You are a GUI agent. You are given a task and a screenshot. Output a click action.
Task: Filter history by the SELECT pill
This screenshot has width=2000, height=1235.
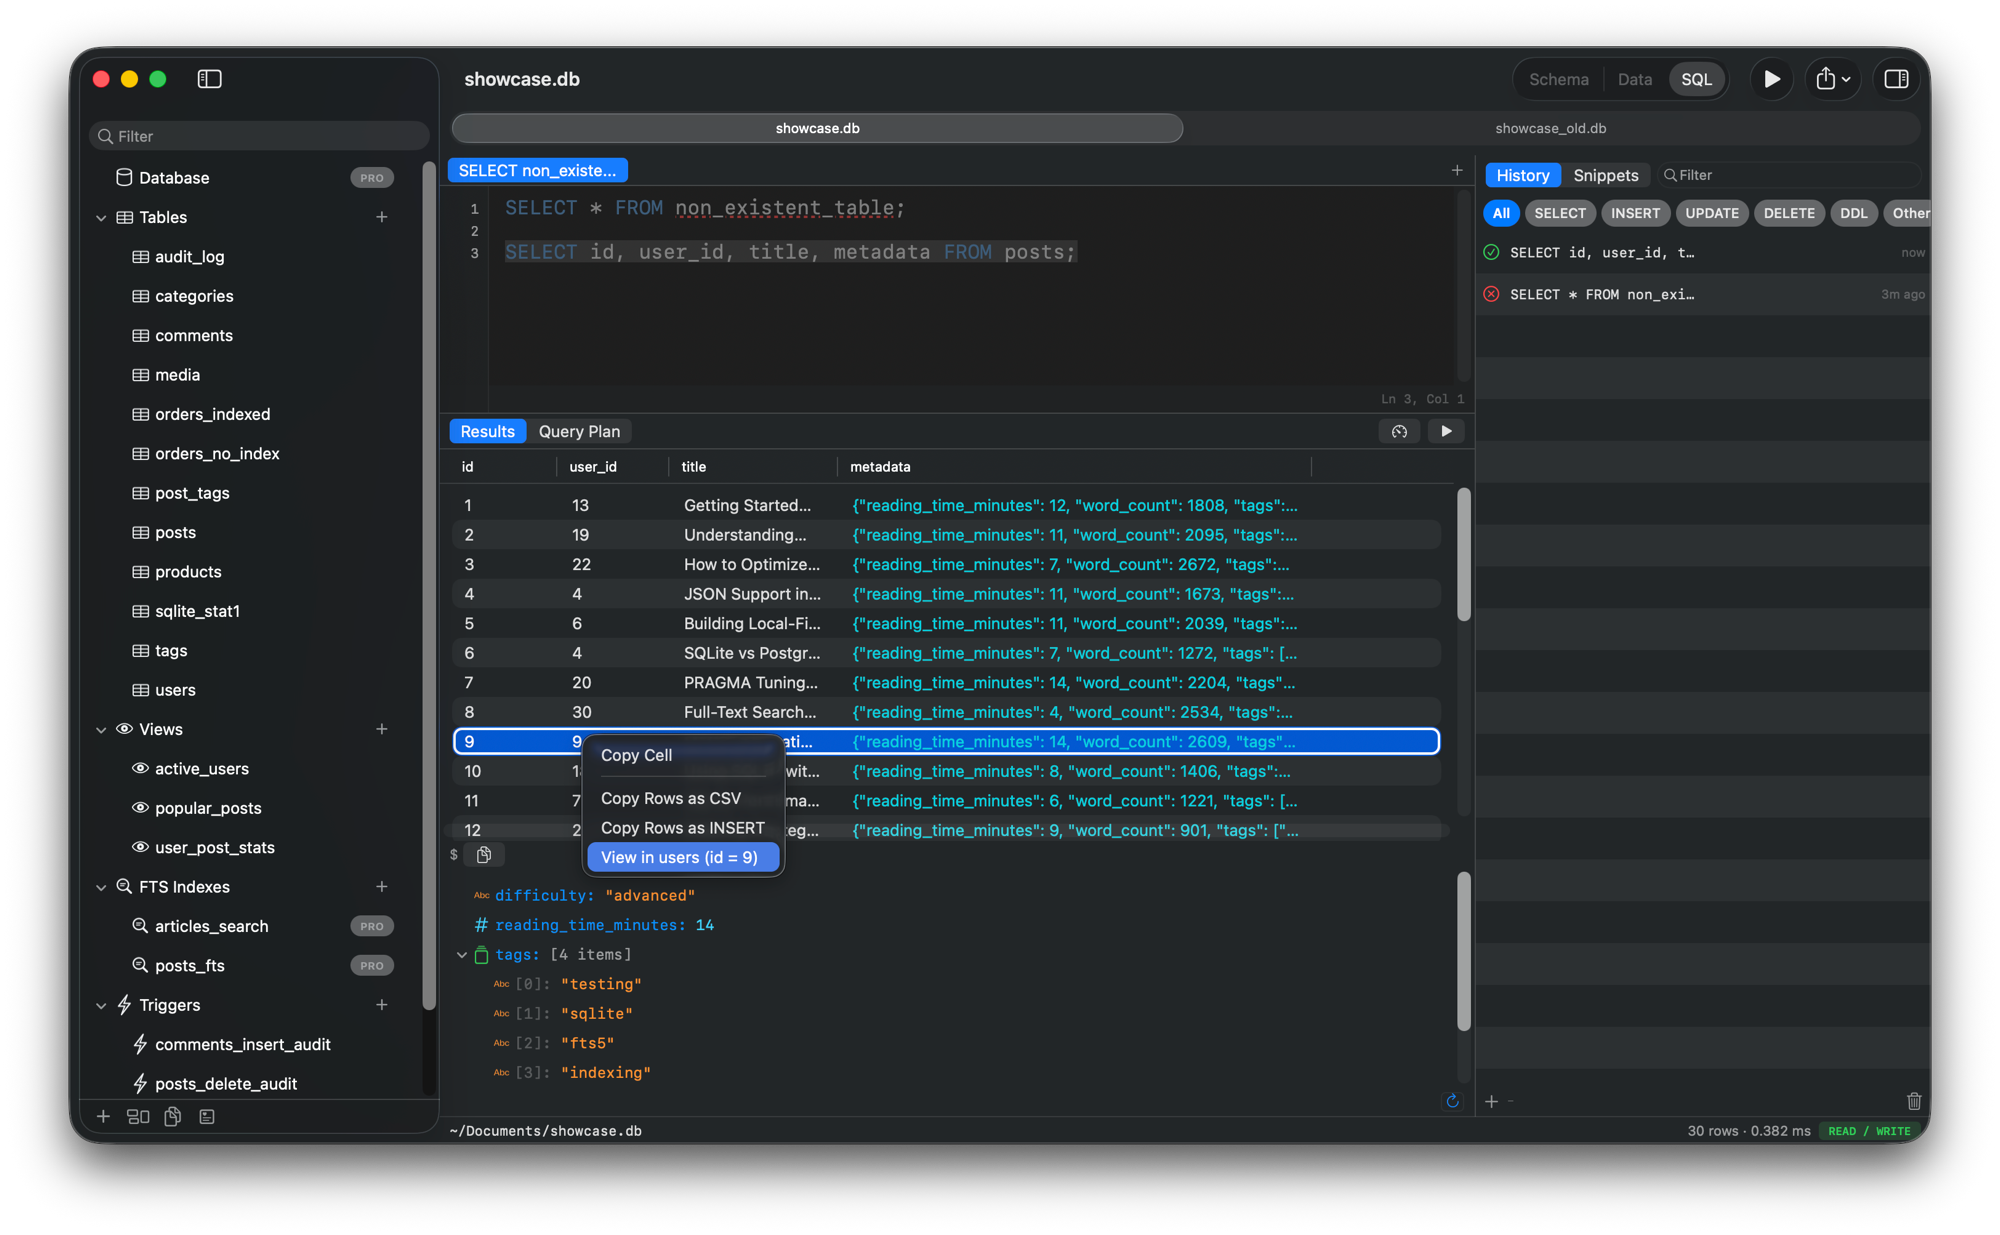(x=1559, y=213)
